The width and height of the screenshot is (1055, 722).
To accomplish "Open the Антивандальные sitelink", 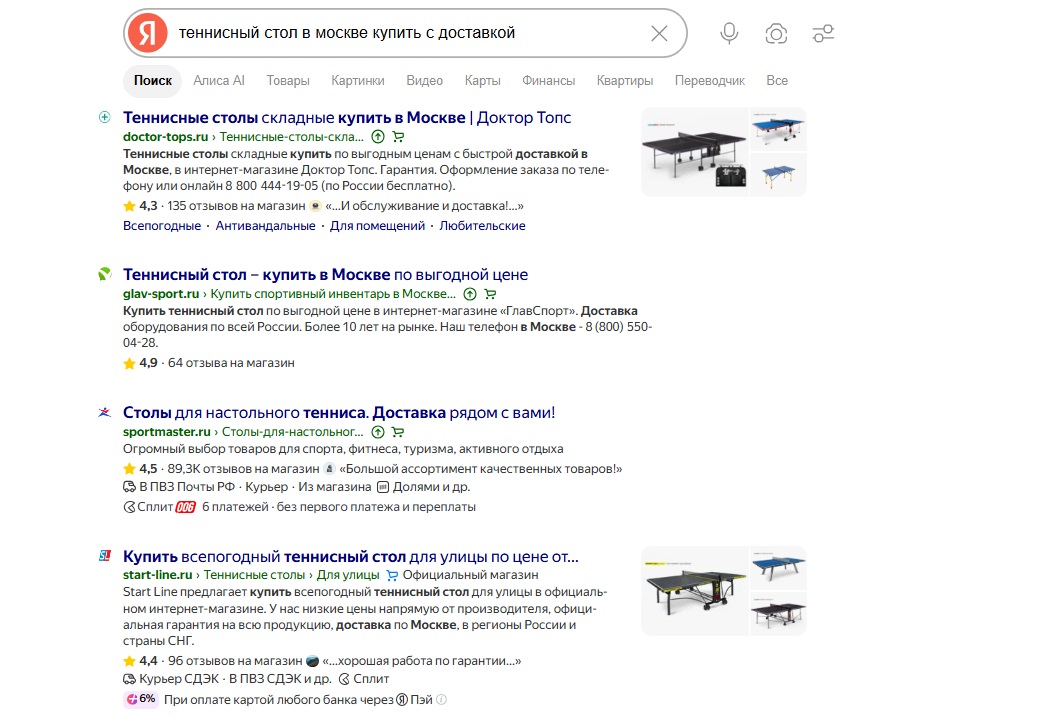I will (x=265, y=226).
